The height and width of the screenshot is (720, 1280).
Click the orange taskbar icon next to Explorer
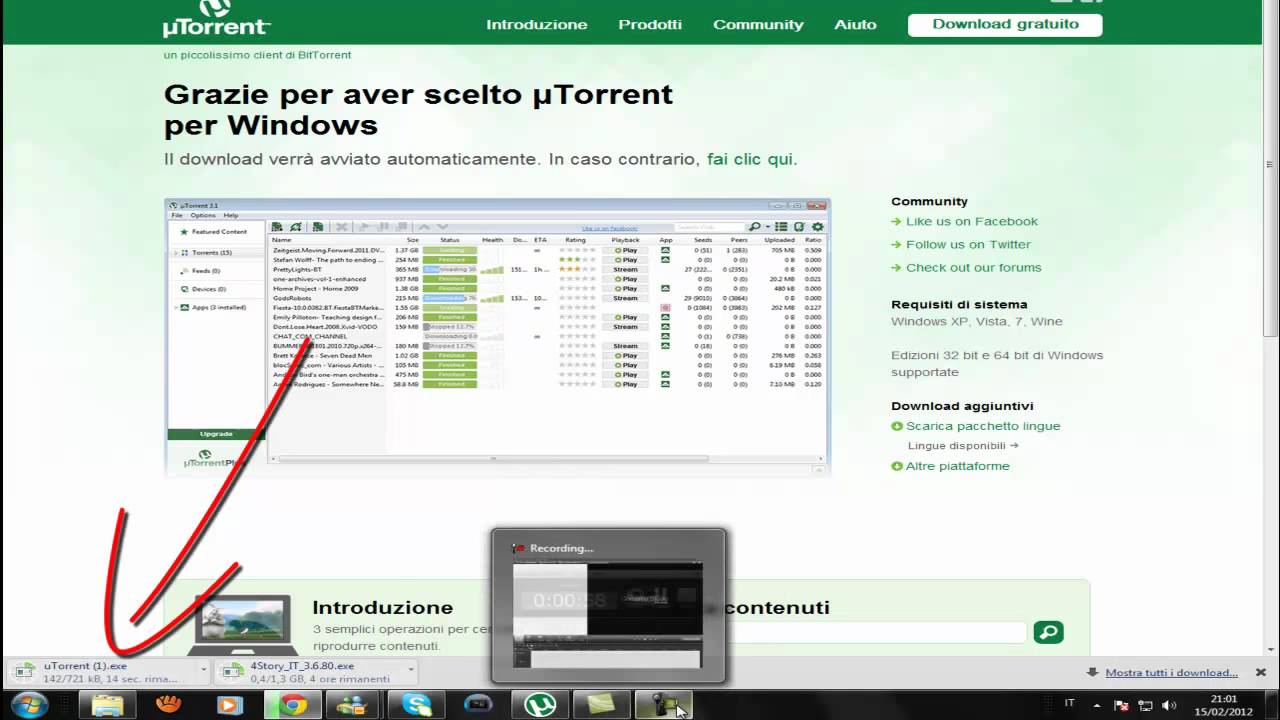[x=169, y=705]
